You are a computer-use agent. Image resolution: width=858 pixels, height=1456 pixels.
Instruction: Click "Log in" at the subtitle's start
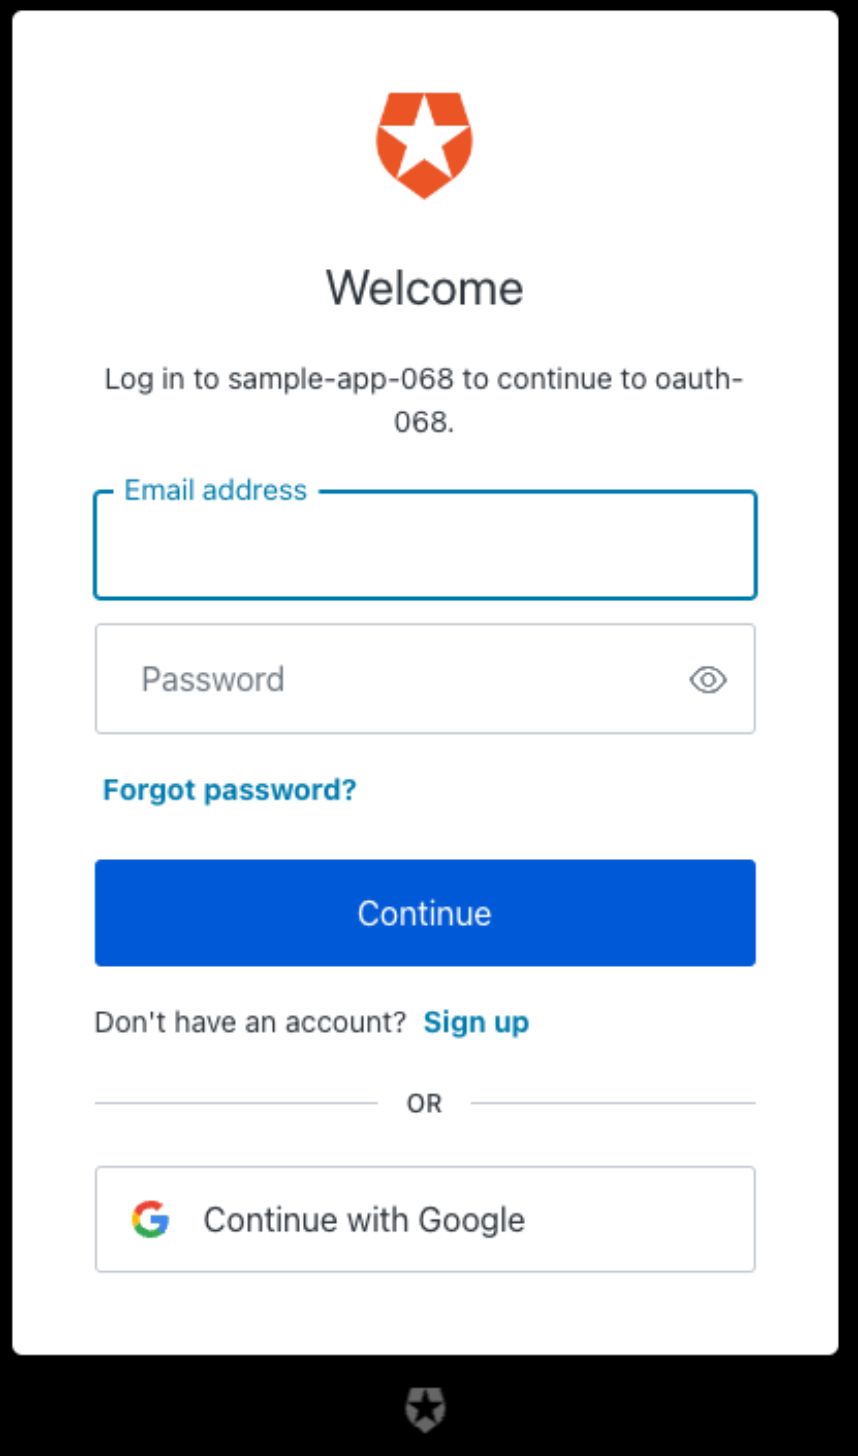tap(137, 380)
